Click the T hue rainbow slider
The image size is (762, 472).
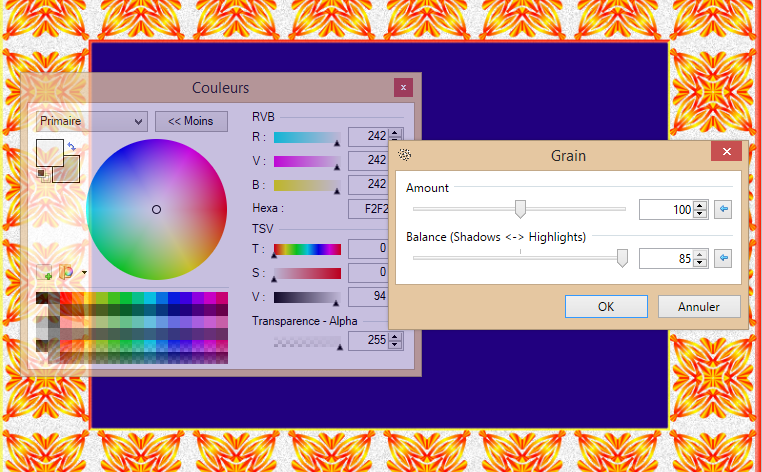click(x=307, y=249)
